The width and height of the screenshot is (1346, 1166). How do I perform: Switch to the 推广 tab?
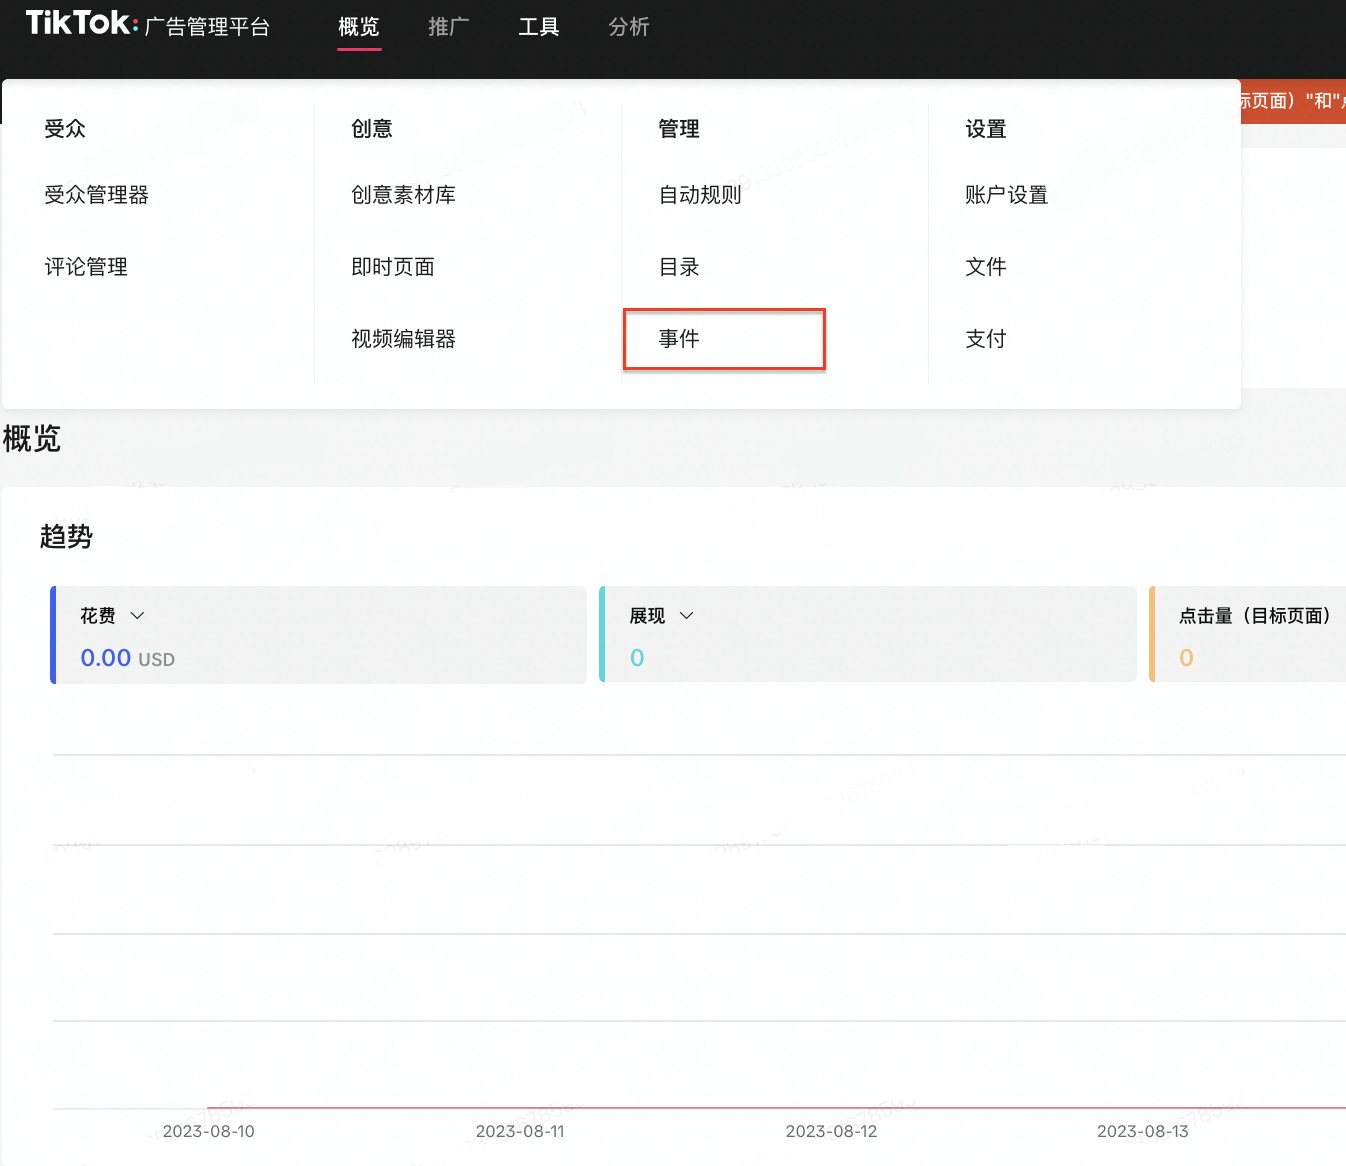click(448, 27)
